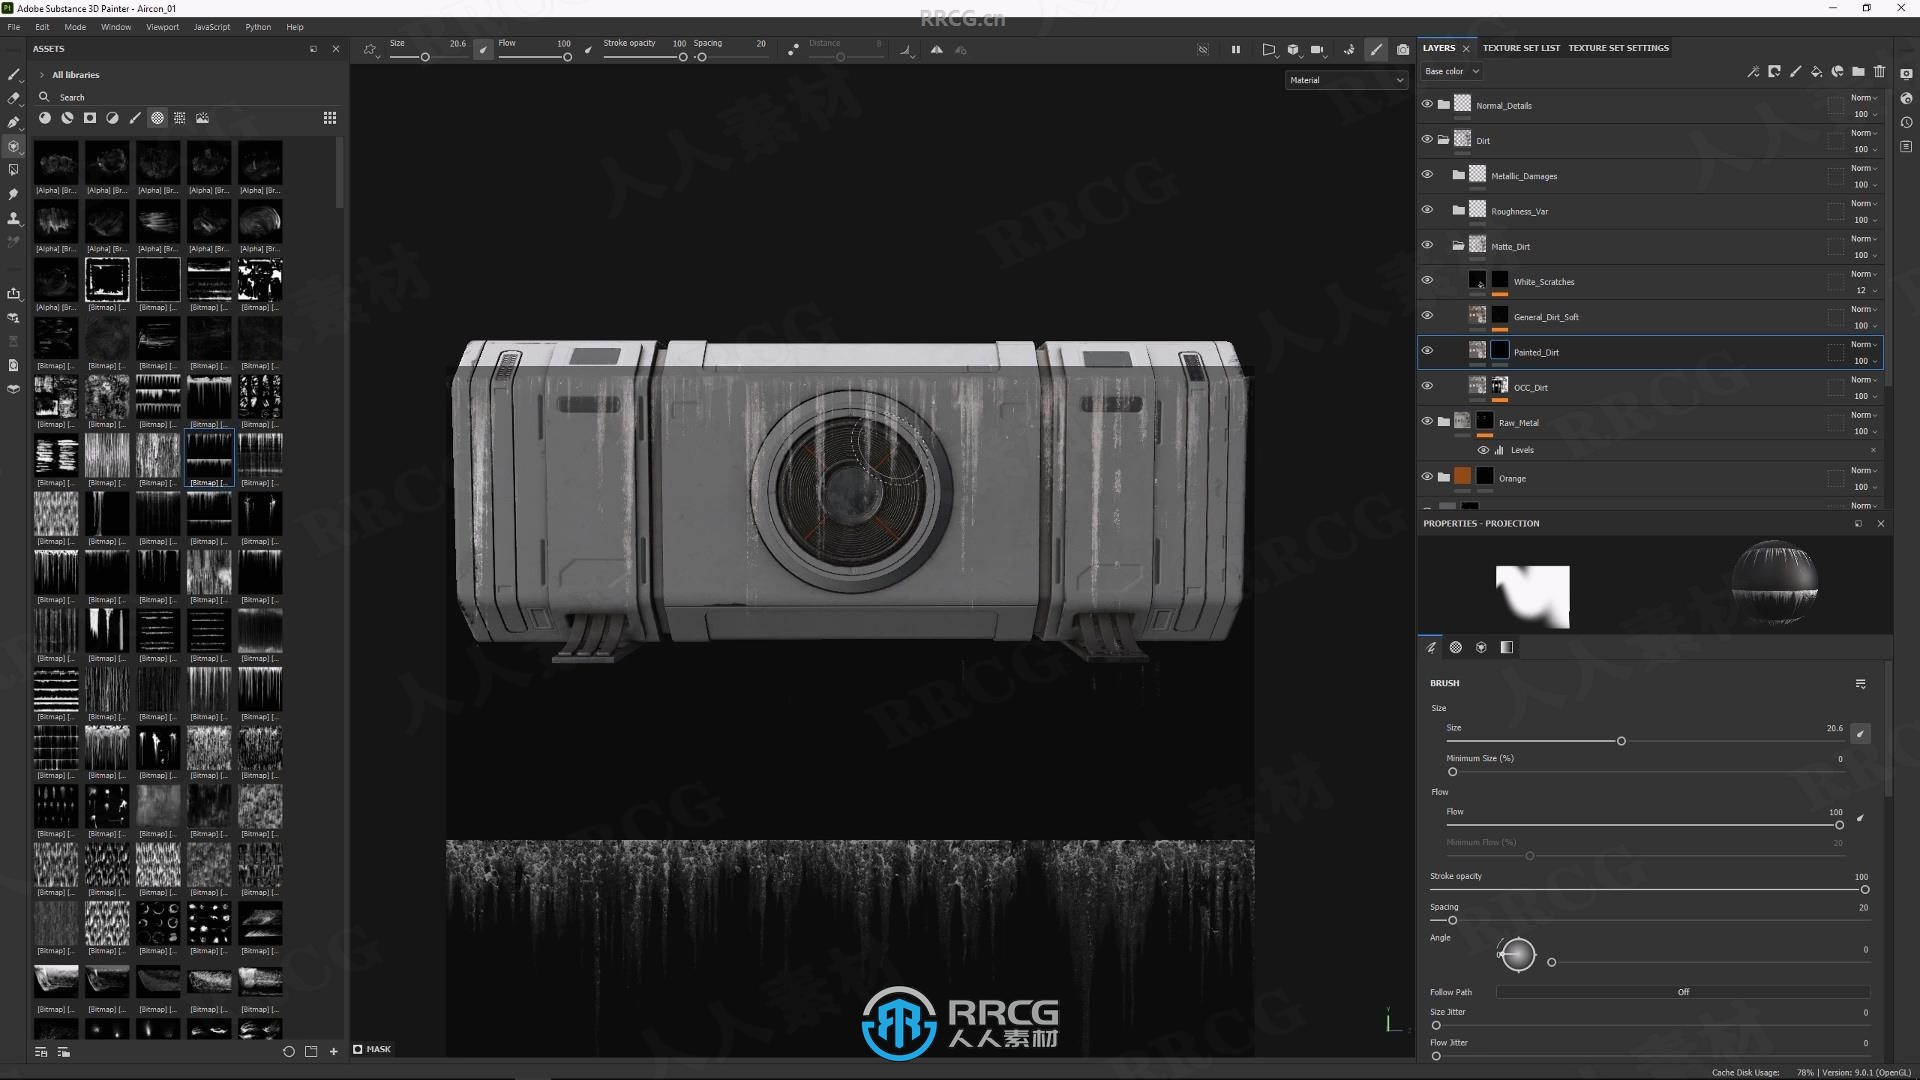
Task: Open blend mode dropdown for Normal_Details
Action: tap(1863, 98)
